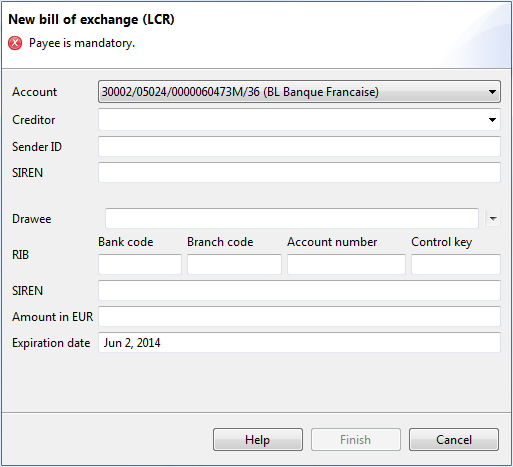Image resolution: width=513 pixels, height=467 pixels.
Task: Edit the Expiration date Jun 2, 2014 field
Action: tap(299, 342)
